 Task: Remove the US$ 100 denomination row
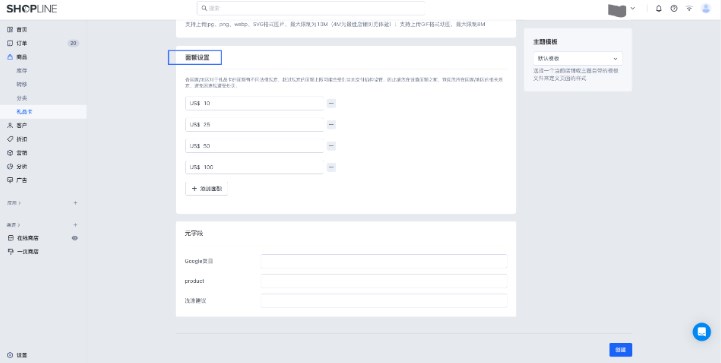tap(331, 167)
